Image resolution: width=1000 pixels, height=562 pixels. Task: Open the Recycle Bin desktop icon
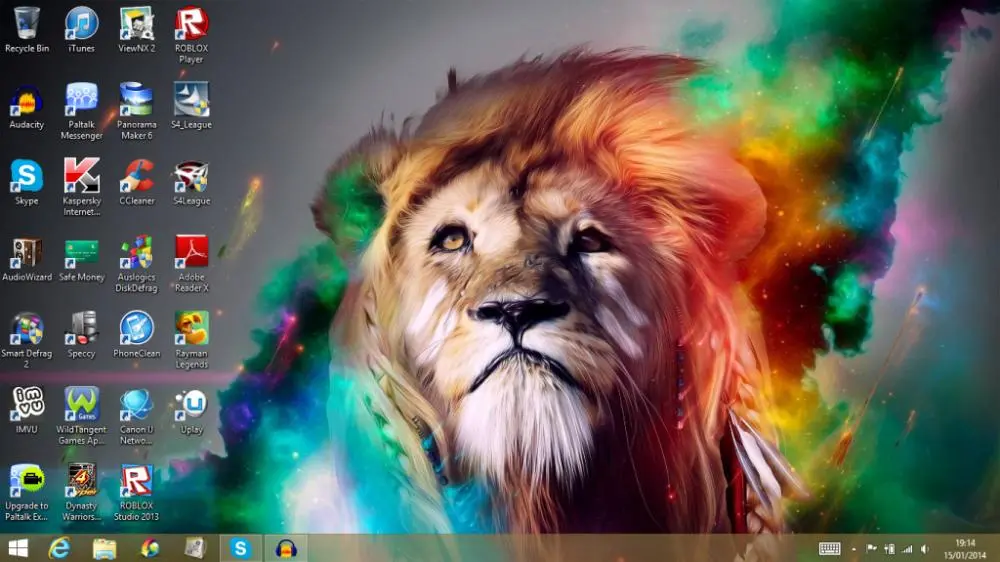pyautogui.click(x=27, y=30)
